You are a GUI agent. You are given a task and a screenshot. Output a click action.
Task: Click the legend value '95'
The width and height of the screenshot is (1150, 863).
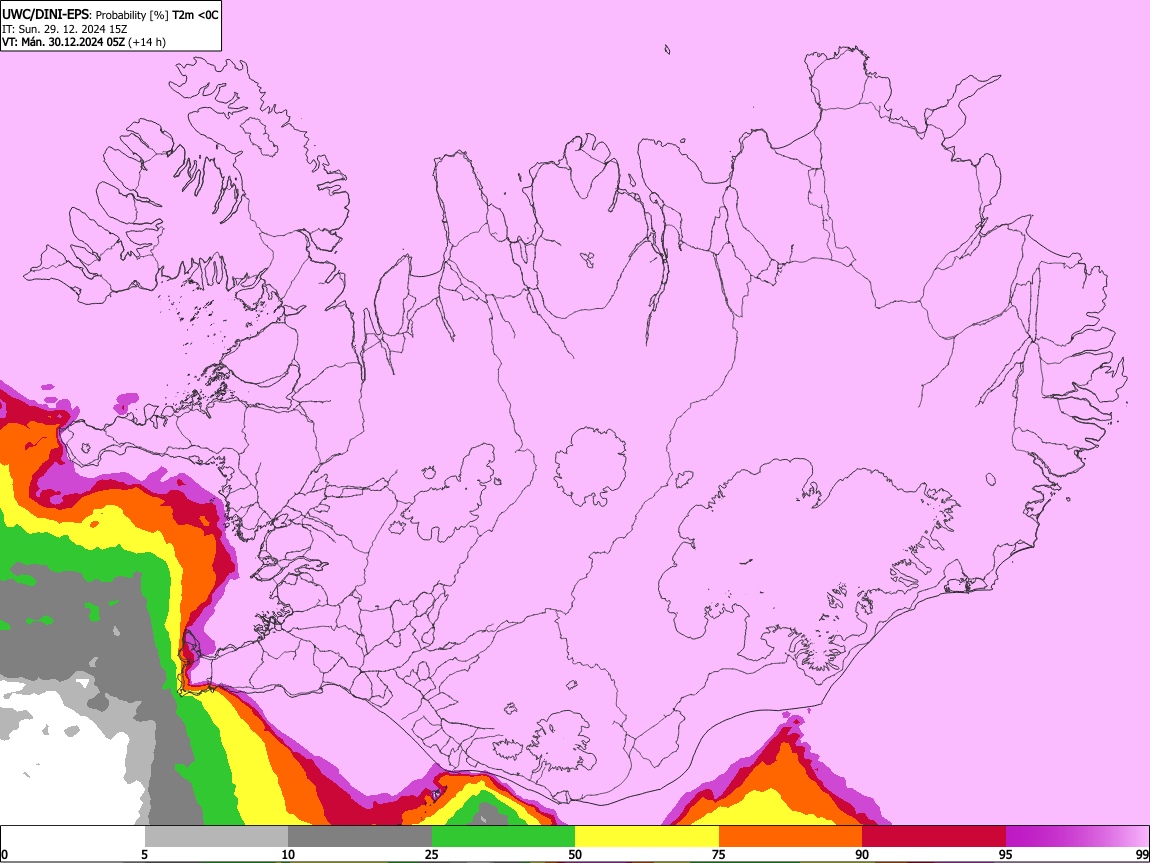pyautogui.click(x=1006, y=854)
